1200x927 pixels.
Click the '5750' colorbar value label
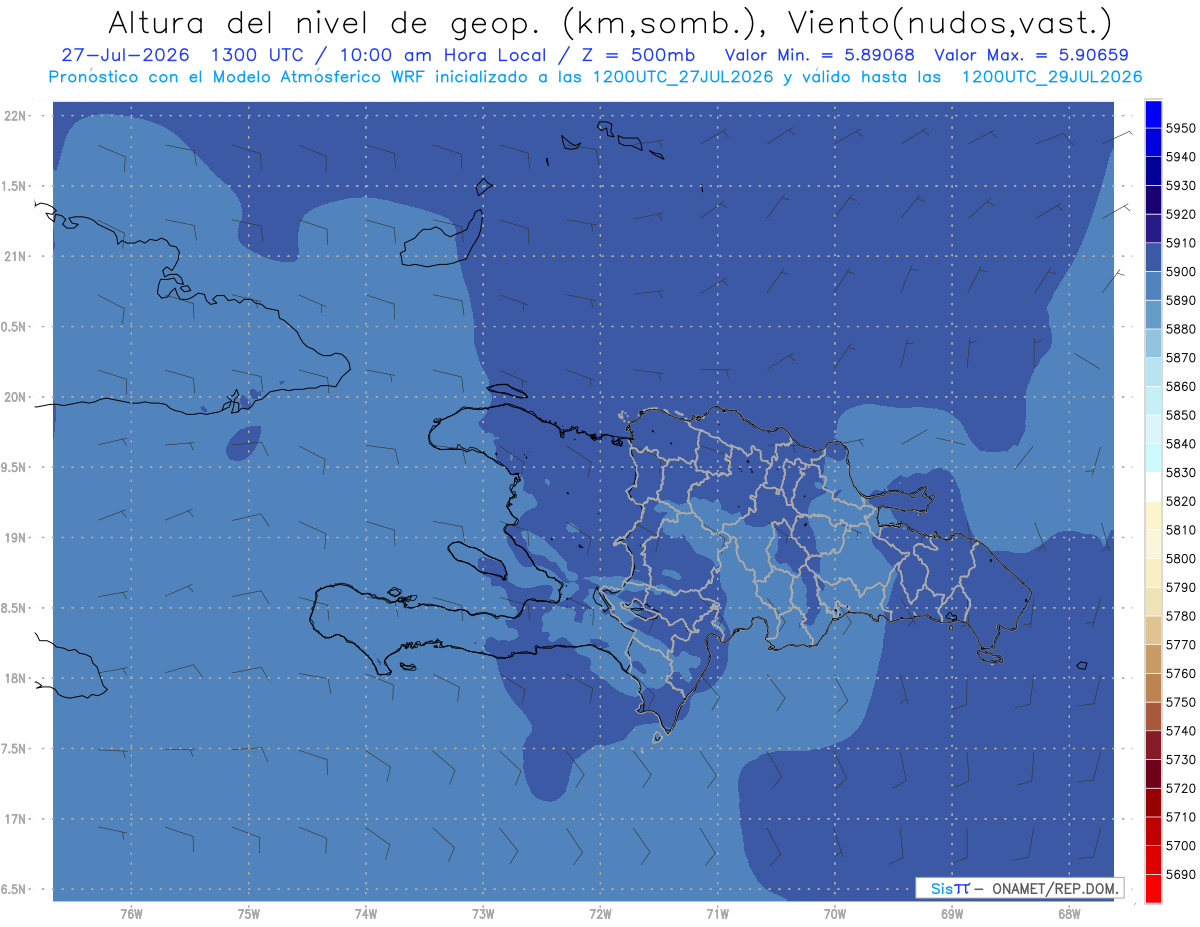(1181, 702)
